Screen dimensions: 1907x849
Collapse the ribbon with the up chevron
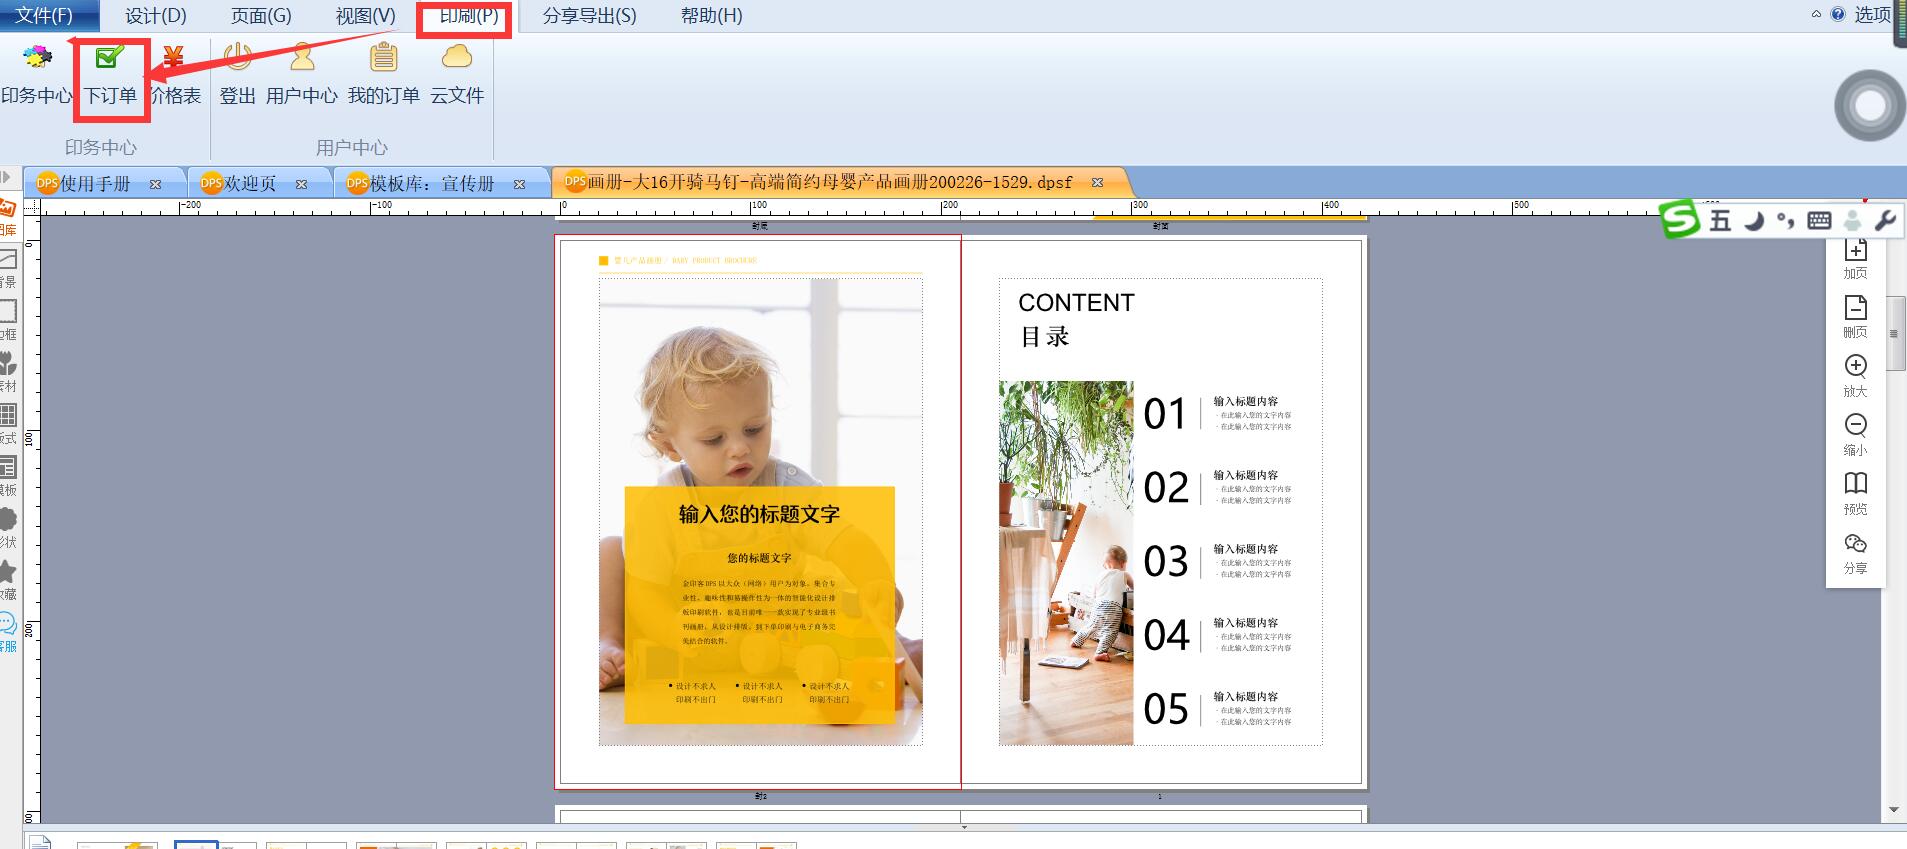pyautogui.click(x=1816, y=14)
